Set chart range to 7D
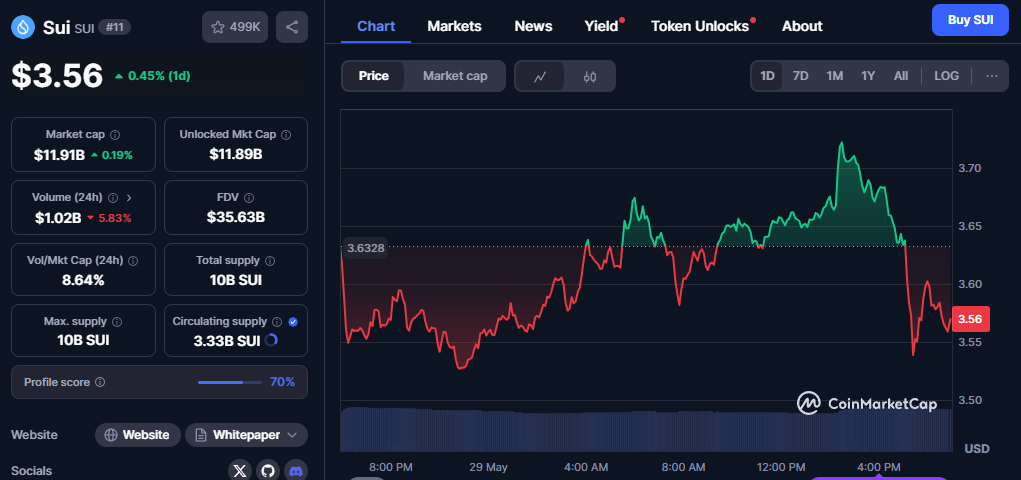Viewport: 1021px width, 480px height. (x=800, y=76)
